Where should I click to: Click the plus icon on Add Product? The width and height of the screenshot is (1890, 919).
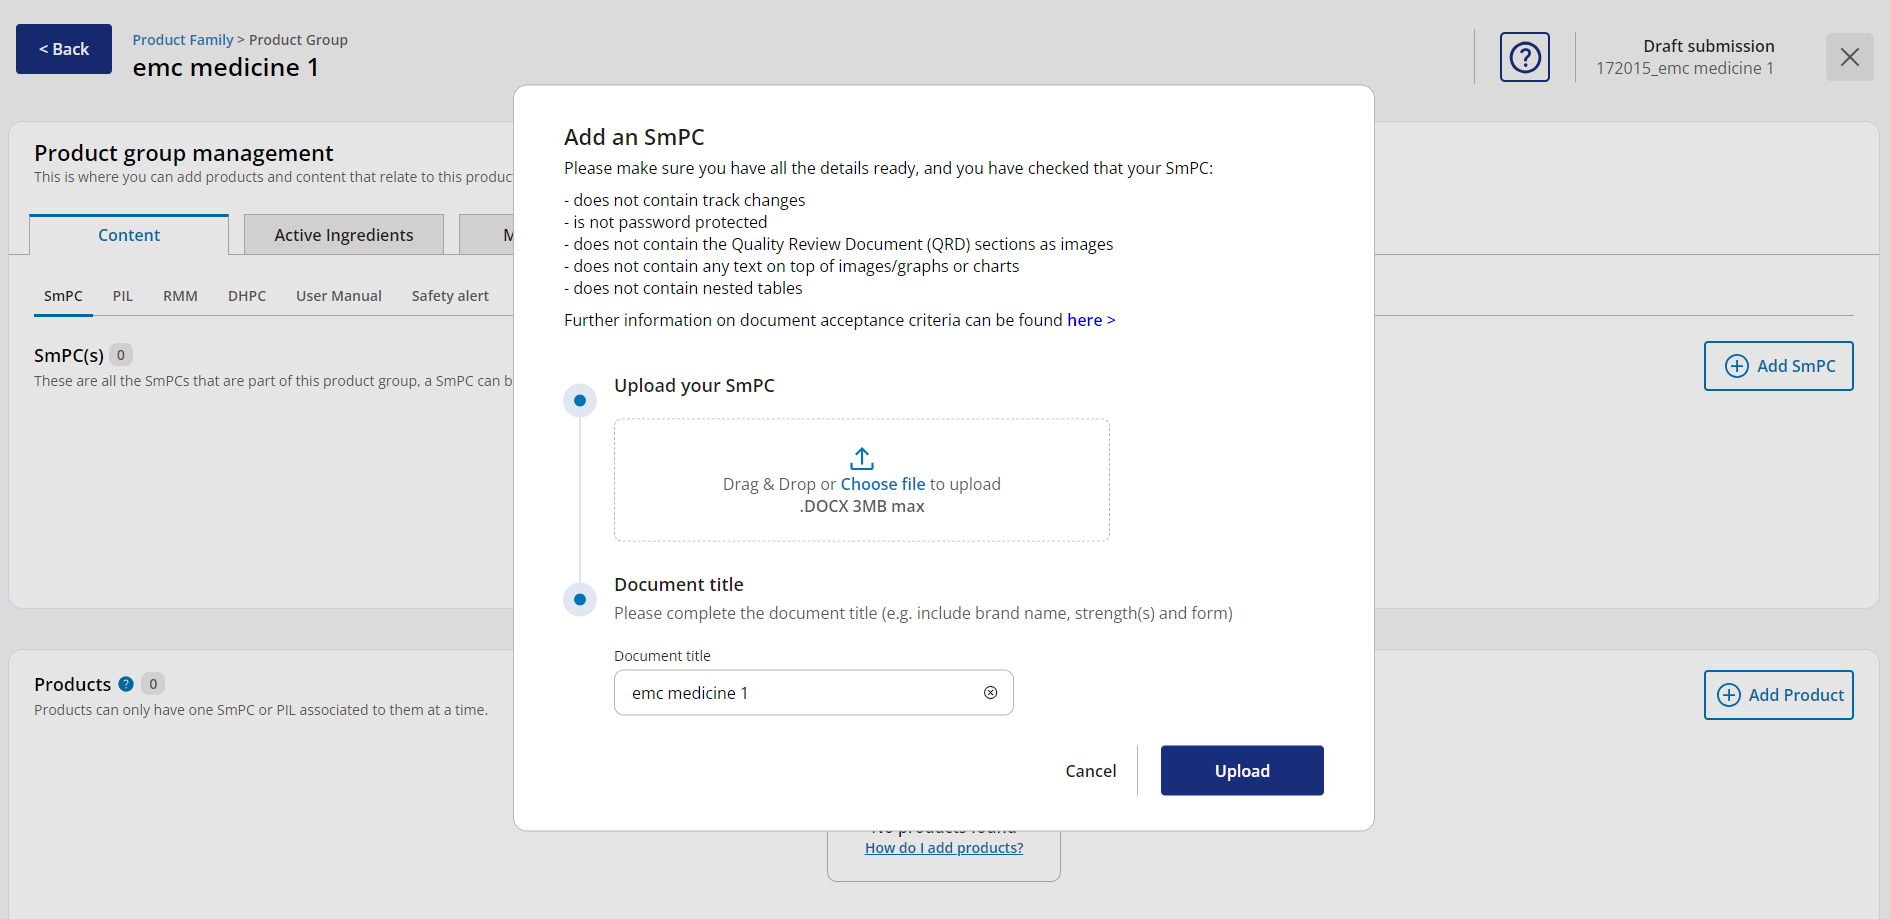click(x=1729, y=695)
